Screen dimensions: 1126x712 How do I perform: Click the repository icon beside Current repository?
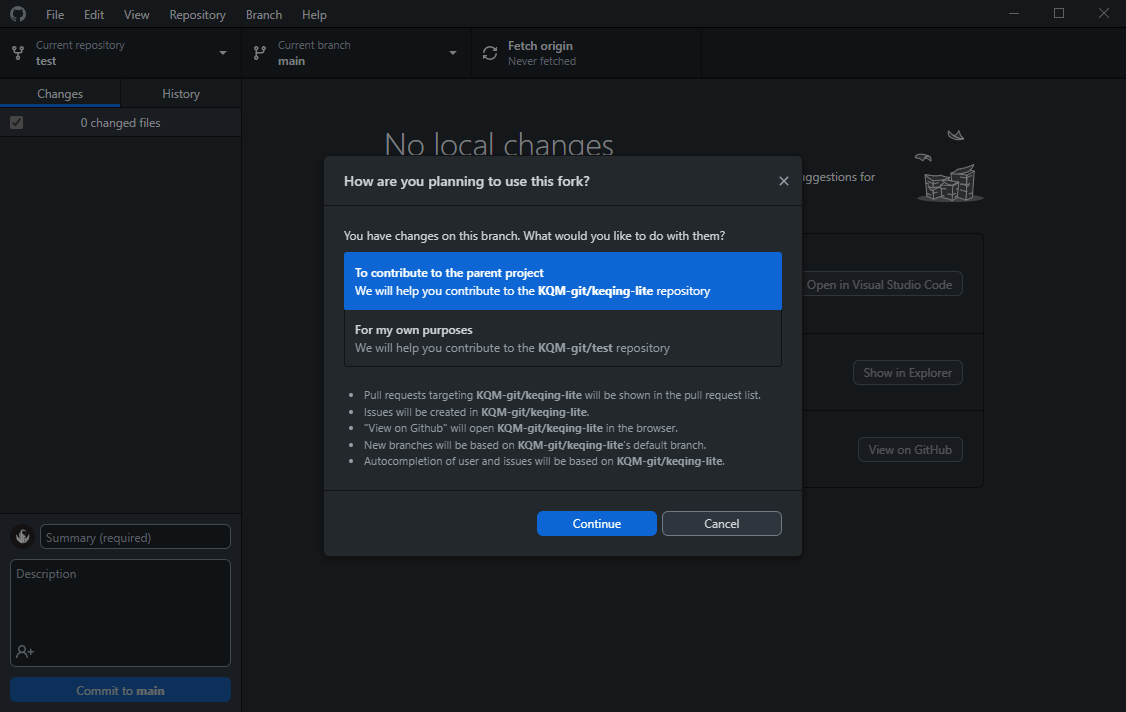tap(18, 53)
